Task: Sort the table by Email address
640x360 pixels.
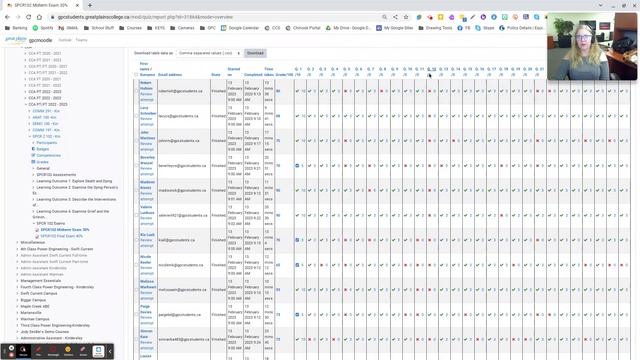Action: tap(170, 75)
